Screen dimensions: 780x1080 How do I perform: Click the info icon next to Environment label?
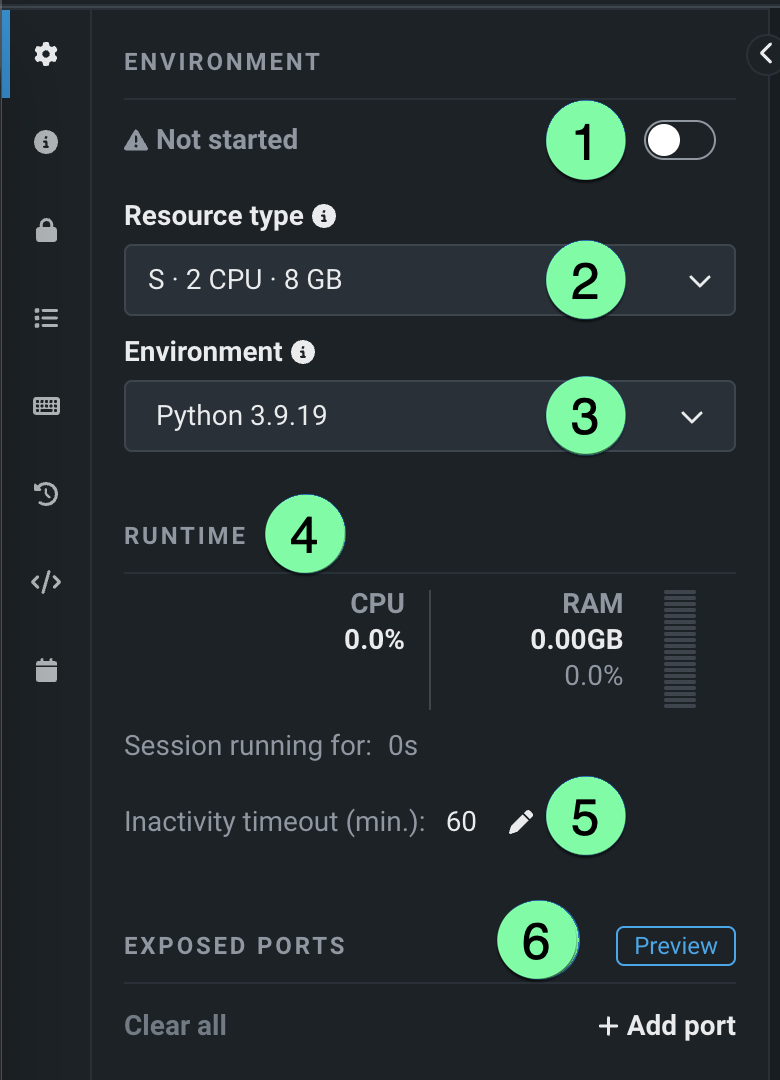[303, 352]
